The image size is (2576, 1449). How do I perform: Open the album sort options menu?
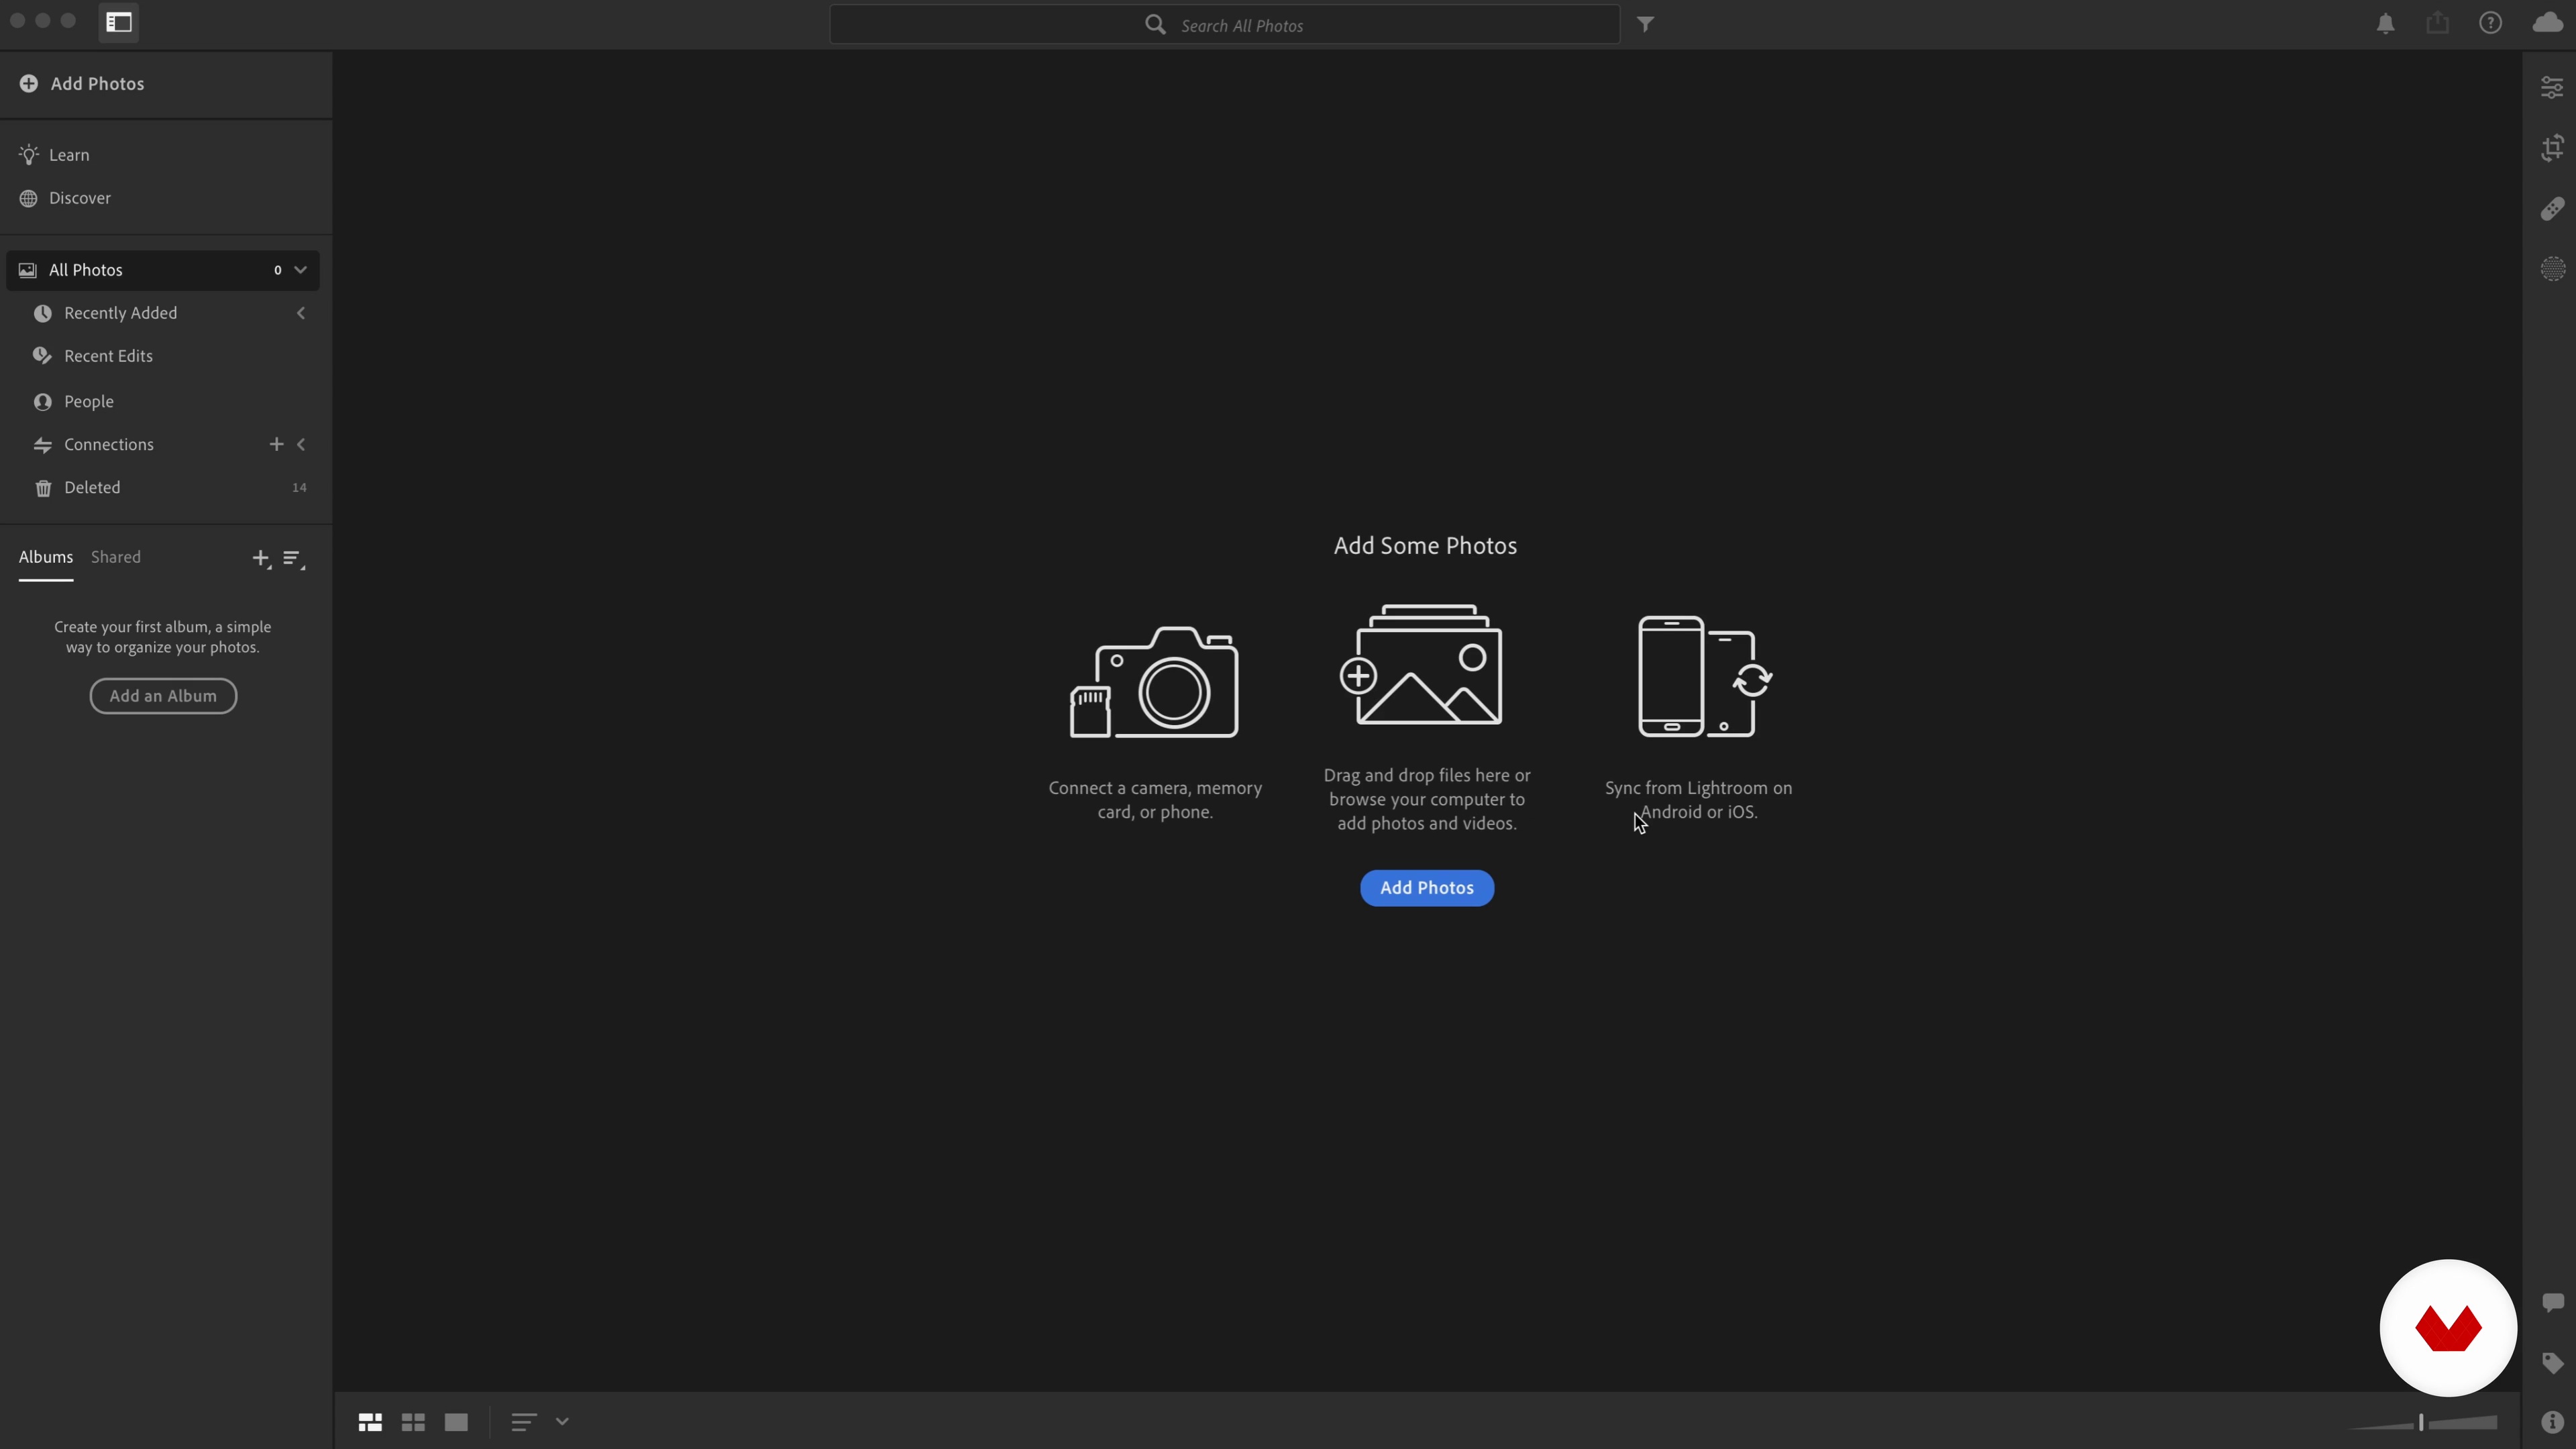point(293,559)
